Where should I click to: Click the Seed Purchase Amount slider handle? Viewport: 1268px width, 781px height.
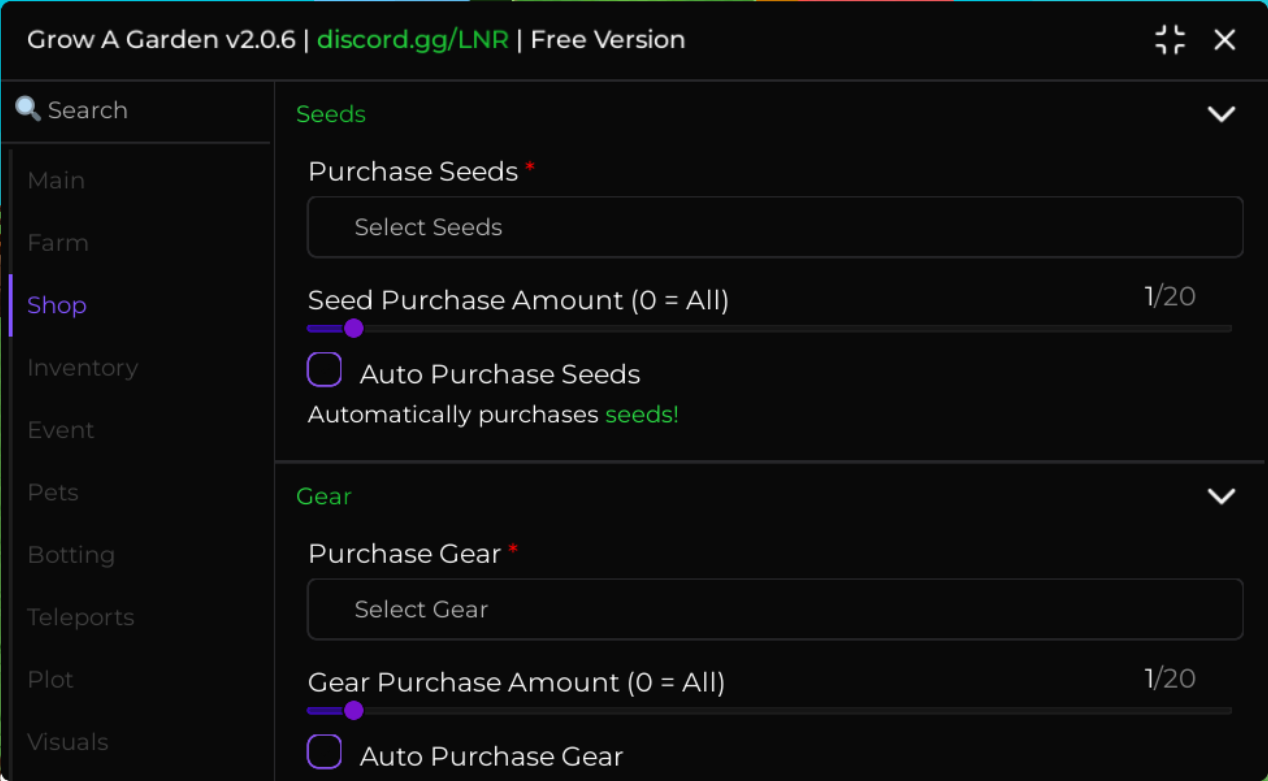click(353, 328)
